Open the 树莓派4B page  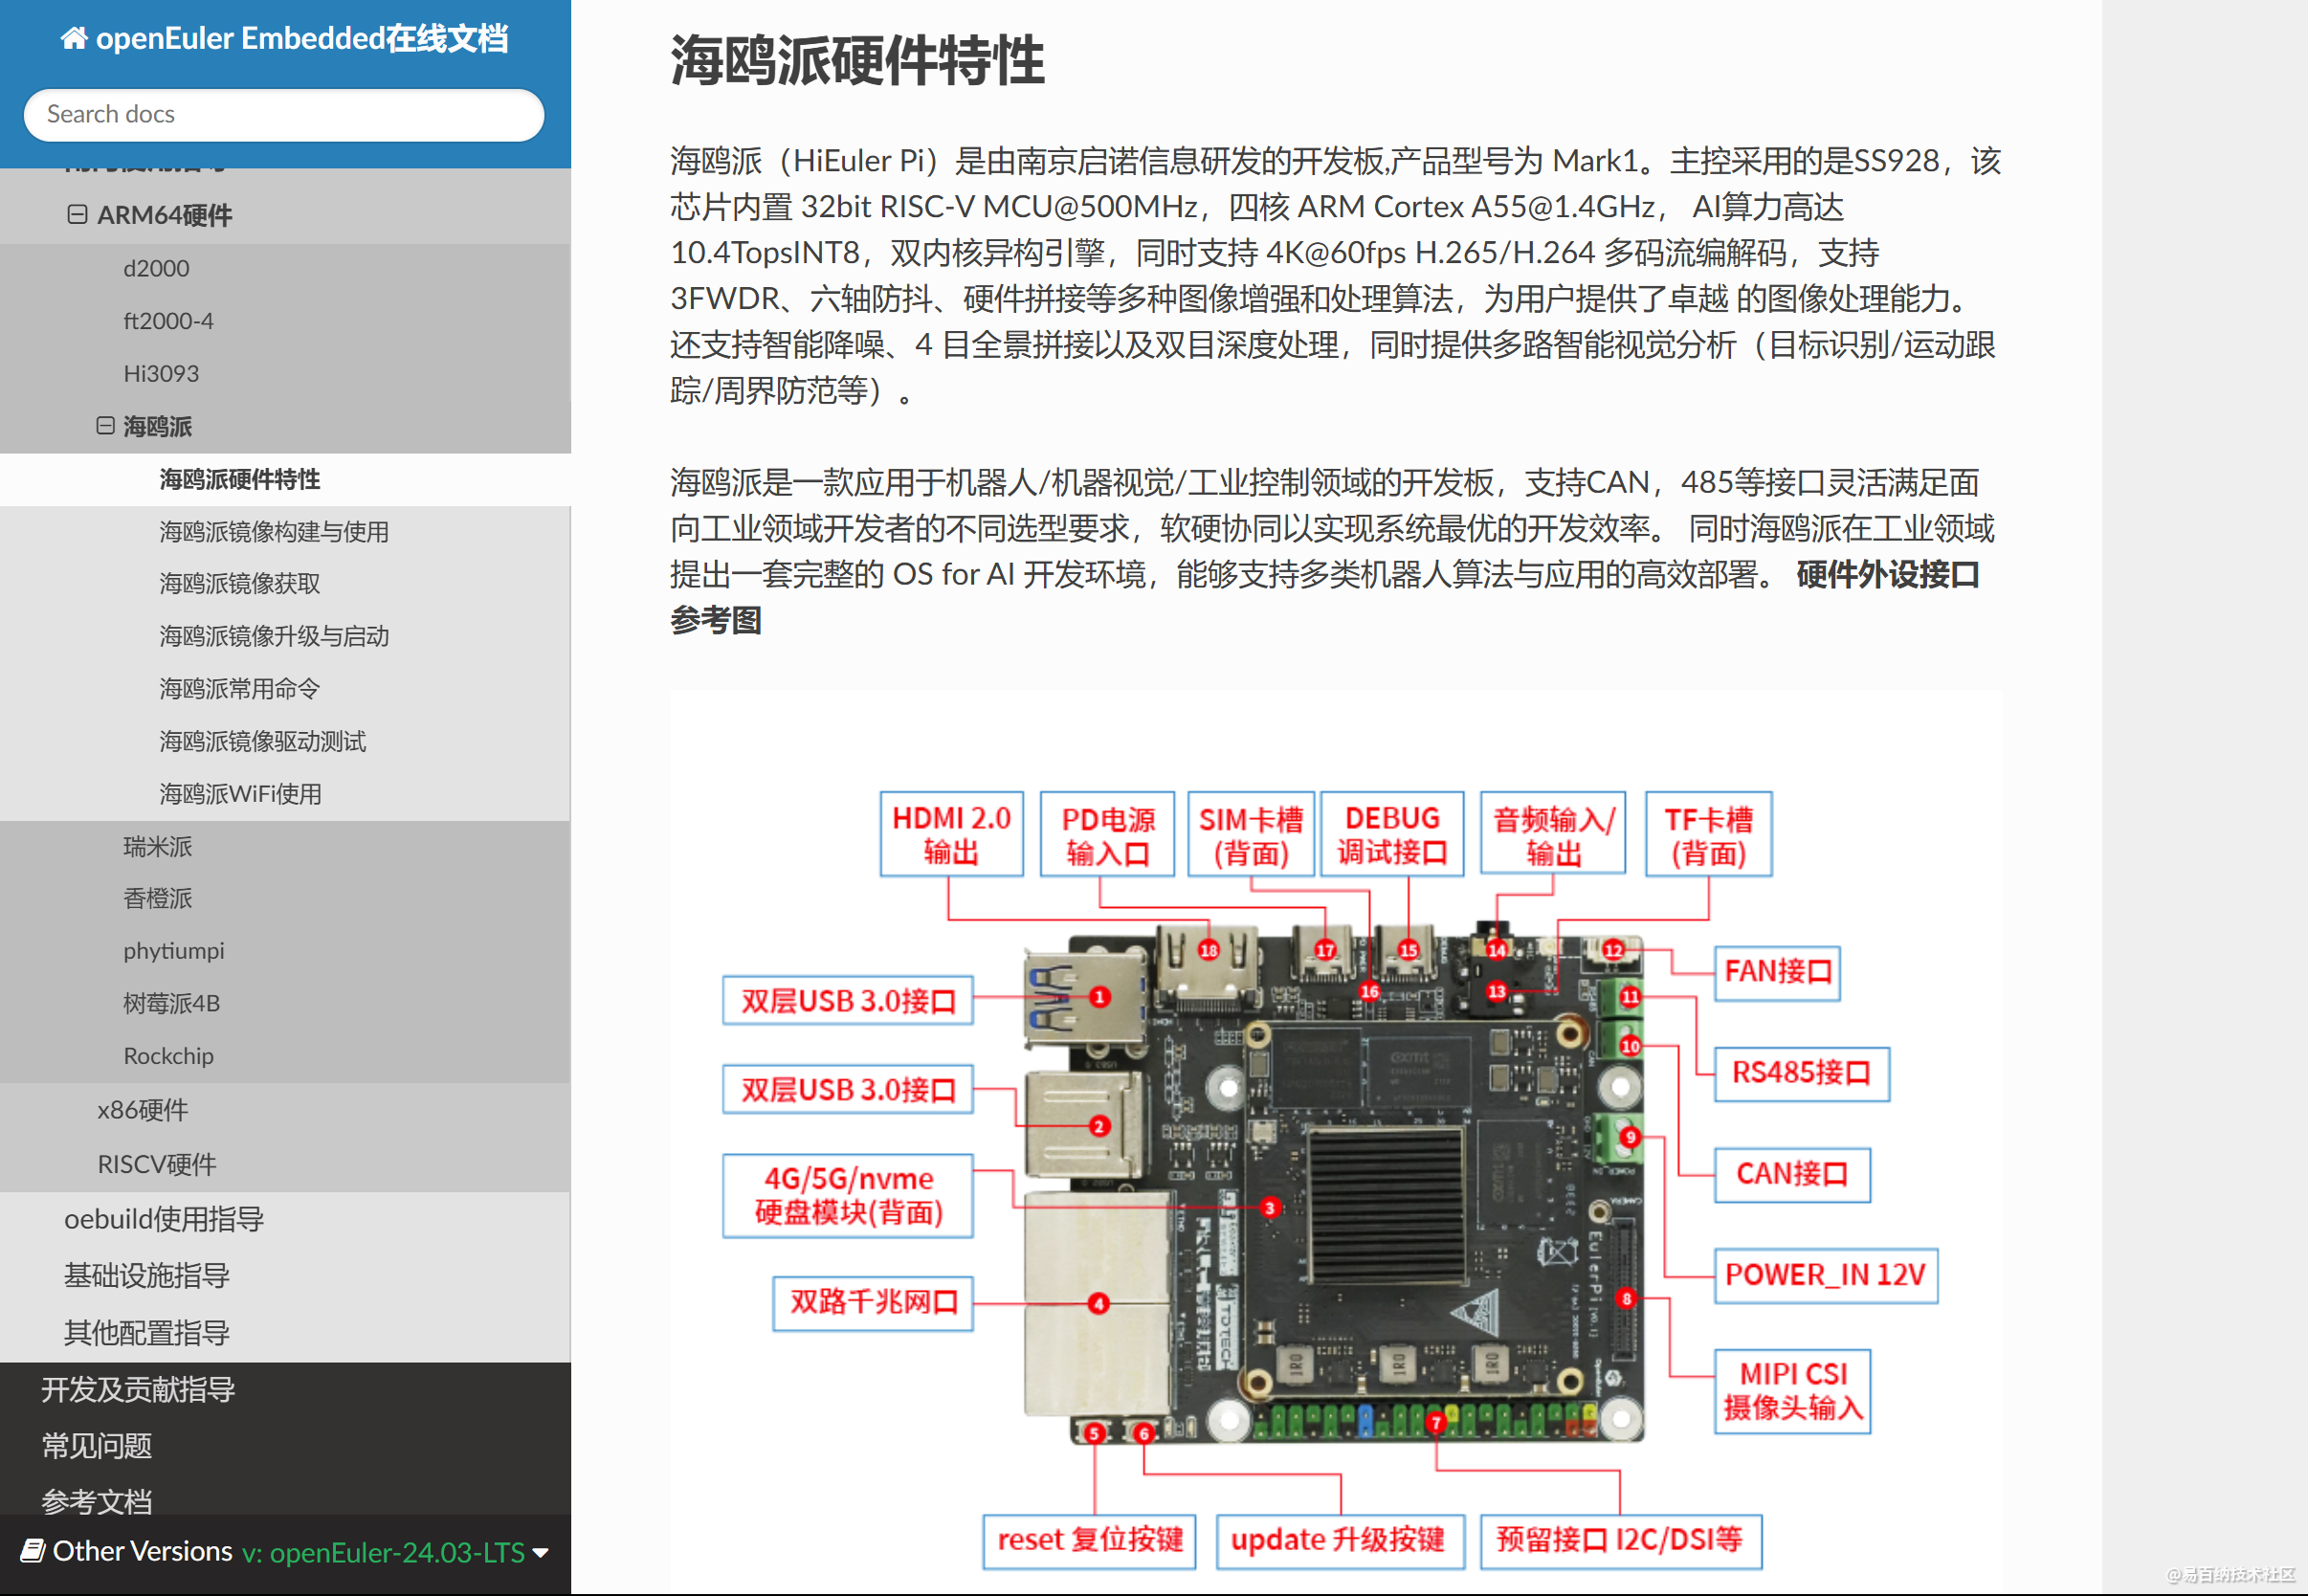point(171,1004)
